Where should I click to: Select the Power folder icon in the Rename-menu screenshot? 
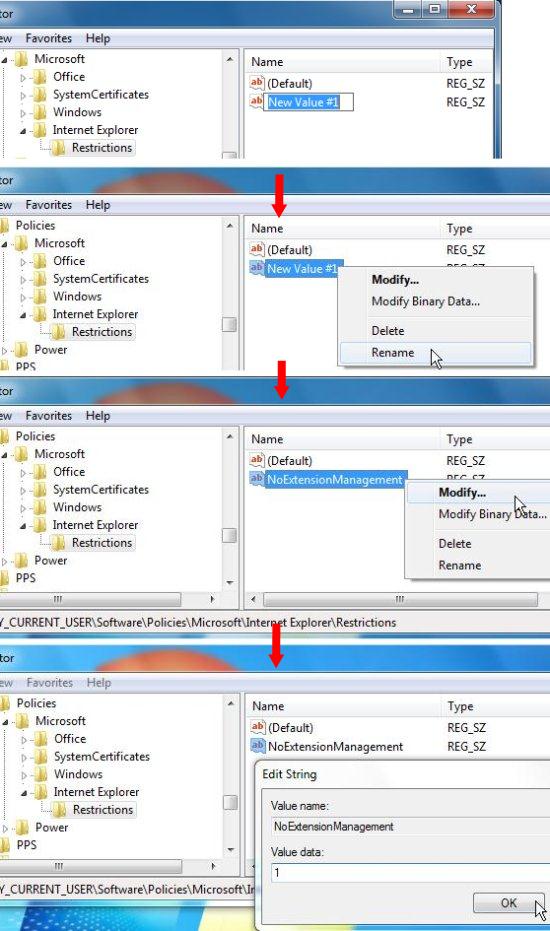point(22,350)
